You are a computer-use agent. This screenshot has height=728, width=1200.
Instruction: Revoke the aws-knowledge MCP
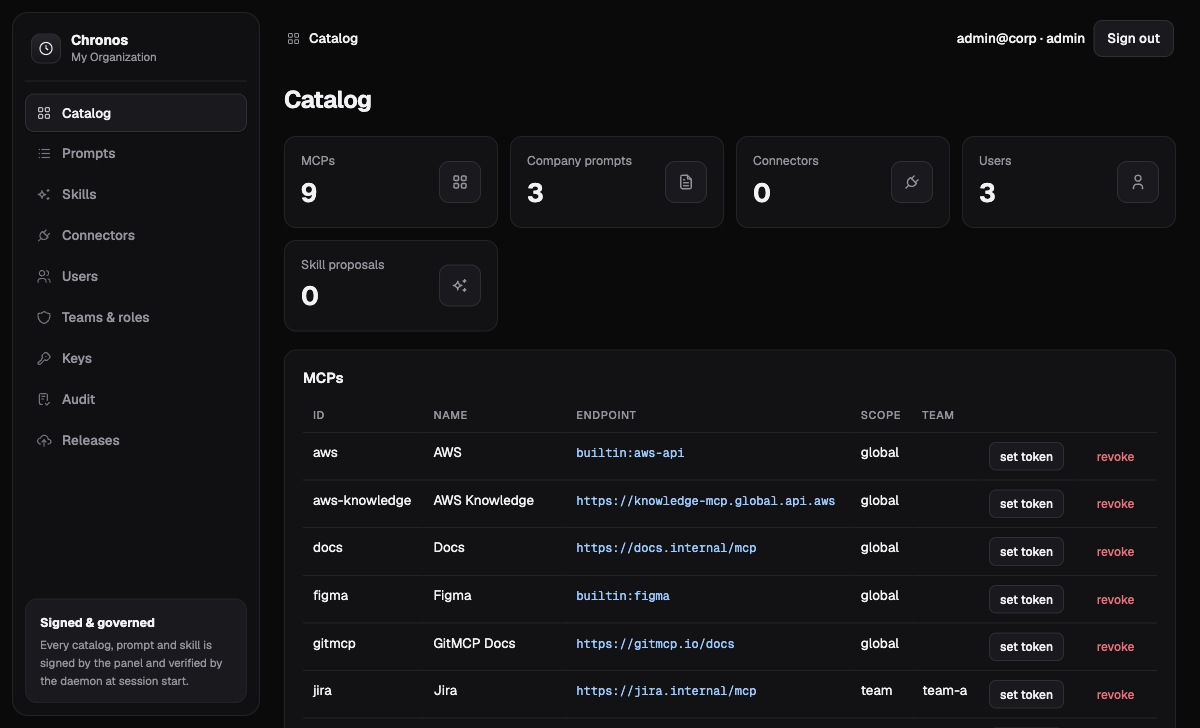(1115, 504)
